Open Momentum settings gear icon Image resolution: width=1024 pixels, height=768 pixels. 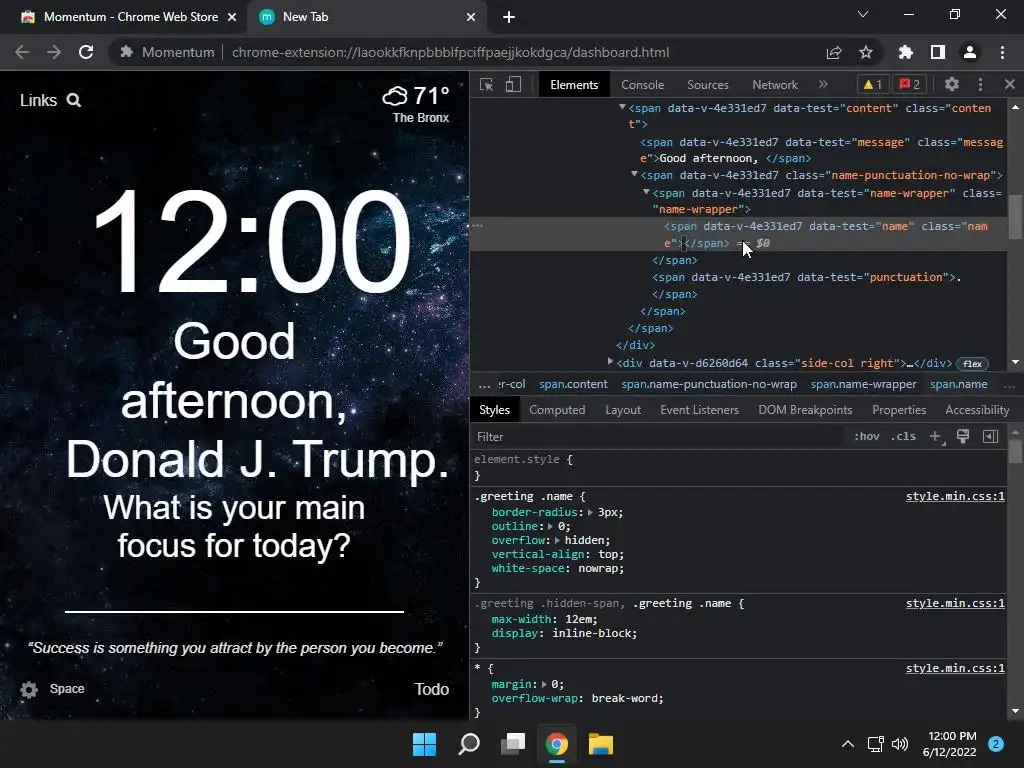pyautogui.click(x=29, y=690)
